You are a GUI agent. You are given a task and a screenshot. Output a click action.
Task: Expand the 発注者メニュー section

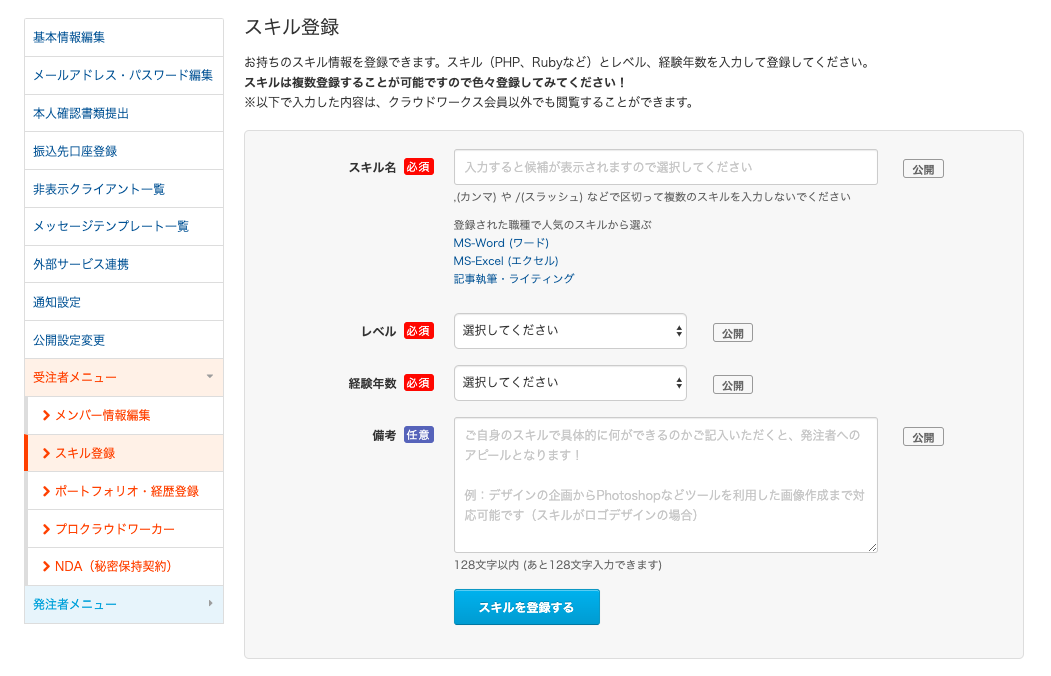click(x=124, y=604)
